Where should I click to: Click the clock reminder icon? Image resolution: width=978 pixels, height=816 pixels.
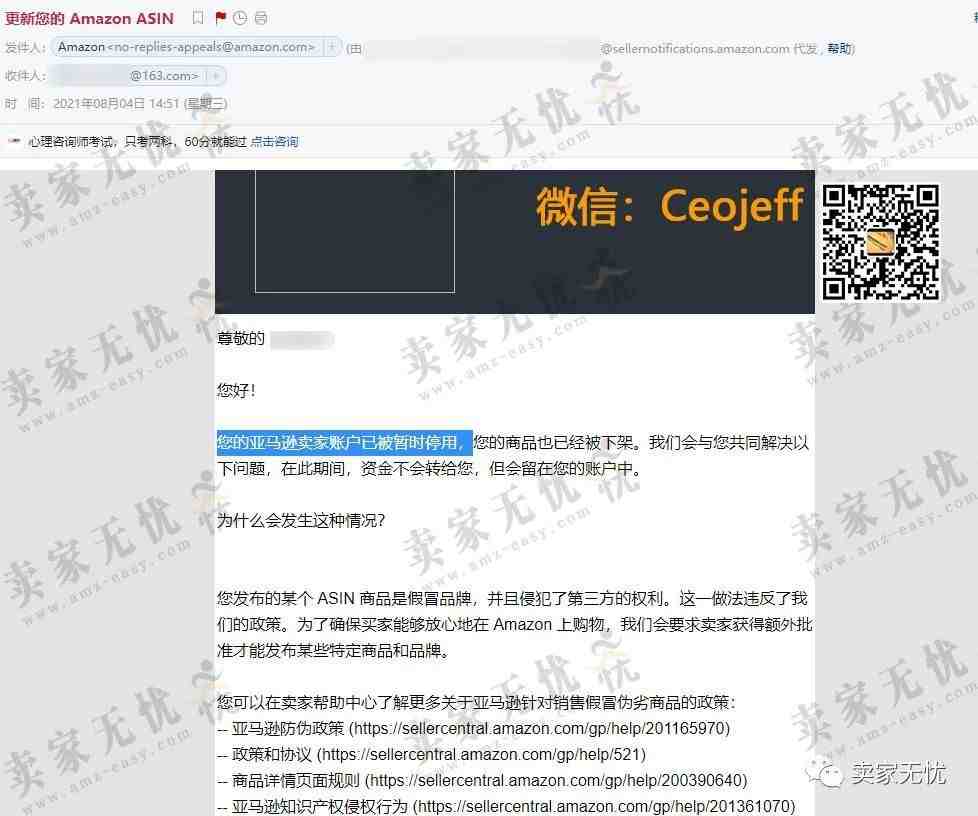pyautogui.click(x=240, y=18)
